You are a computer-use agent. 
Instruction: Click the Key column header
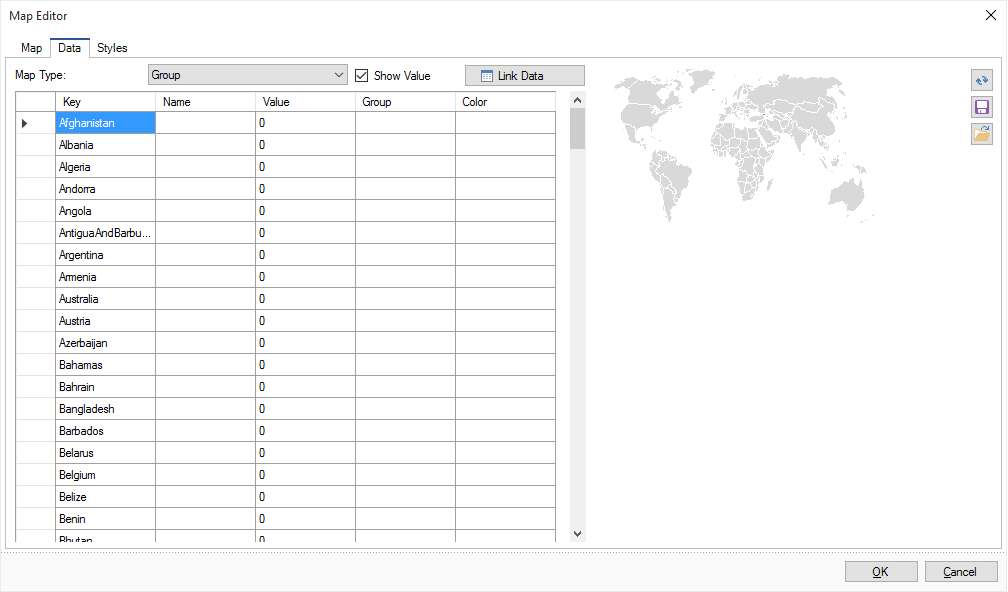pyautogui.click(x=105, y=102)
